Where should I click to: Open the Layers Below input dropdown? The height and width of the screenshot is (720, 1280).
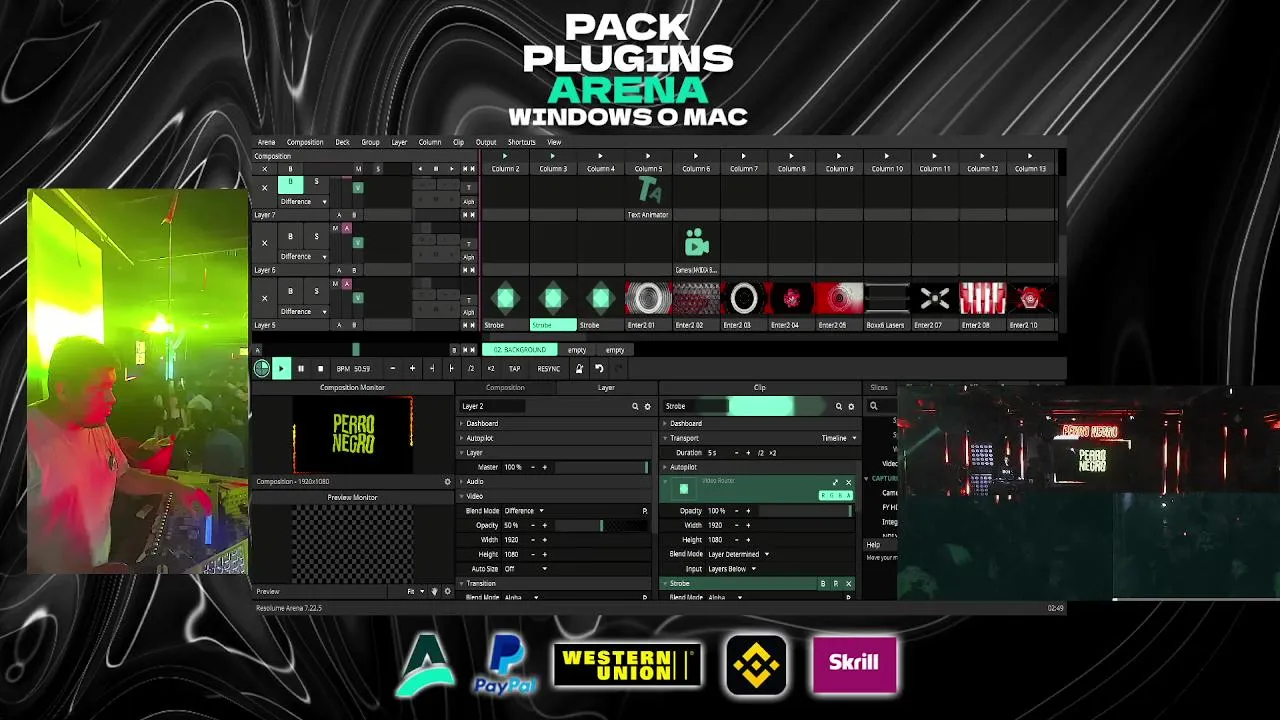tap(731, 569)
